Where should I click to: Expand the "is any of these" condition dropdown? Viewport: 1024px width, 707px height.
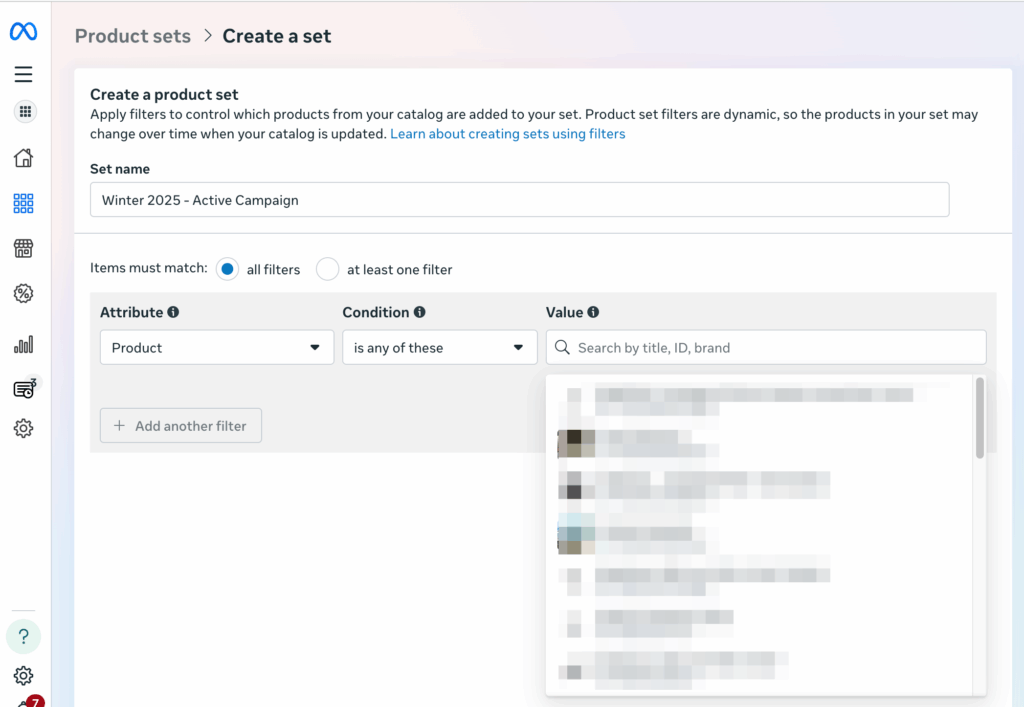[438, 348]
